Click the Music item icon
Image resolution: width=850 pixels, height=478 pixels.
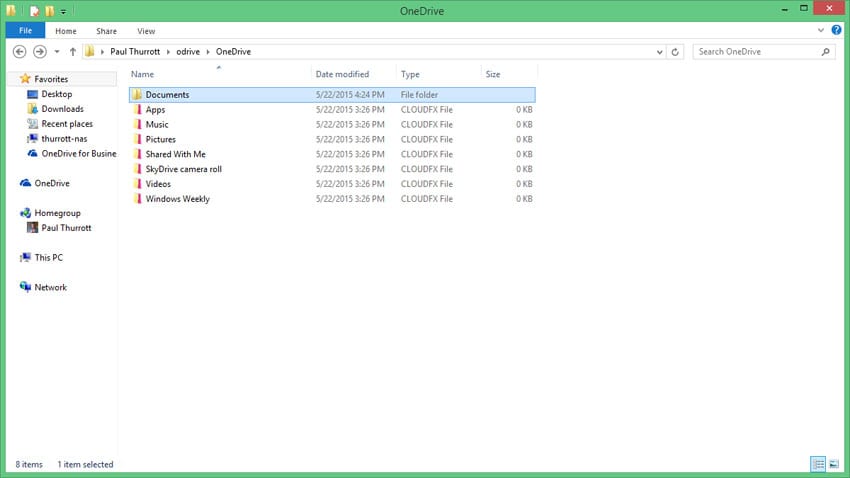point(137,125)
